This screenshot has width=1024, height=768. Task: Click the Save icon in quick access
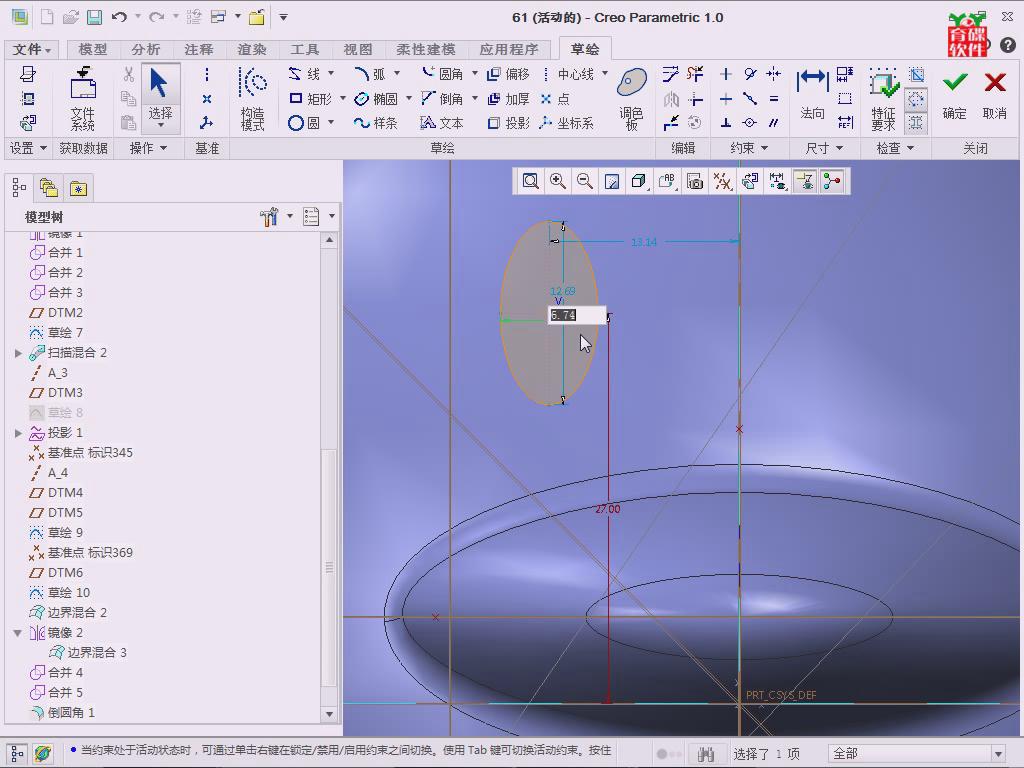[95, 17]
